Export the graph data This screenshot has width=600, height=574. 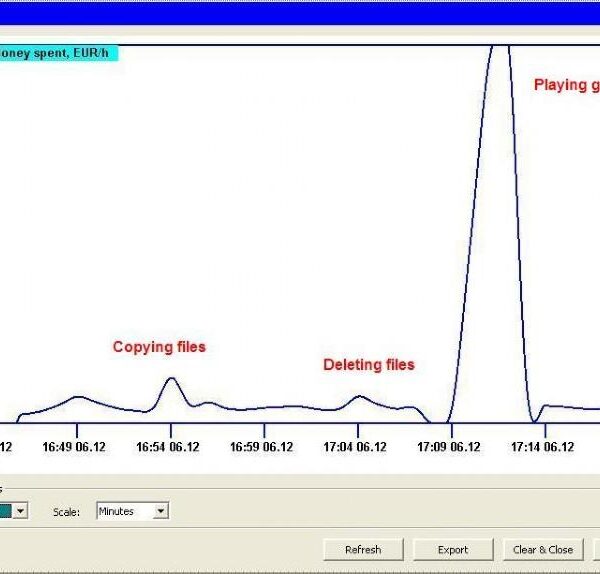[x=453, y=549]
